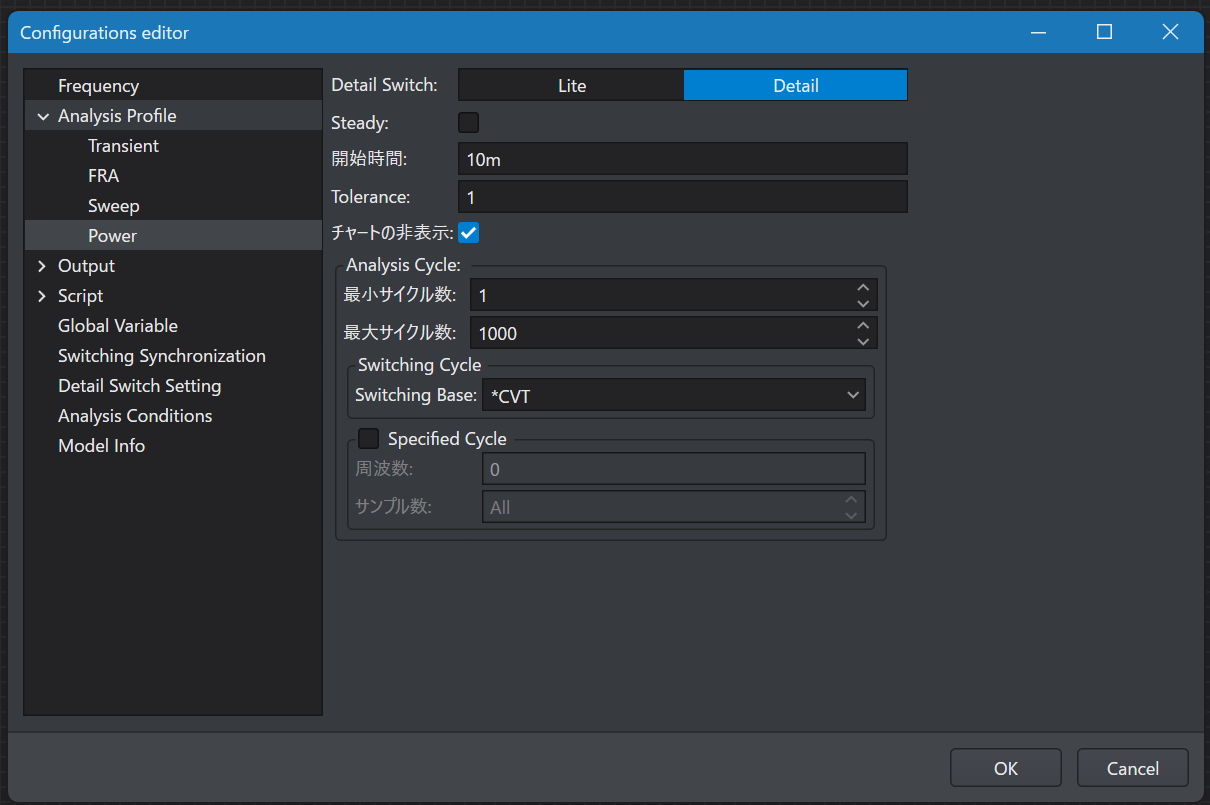Decrease 最小サイクル数 with down arrow

(x=863, y=303)
